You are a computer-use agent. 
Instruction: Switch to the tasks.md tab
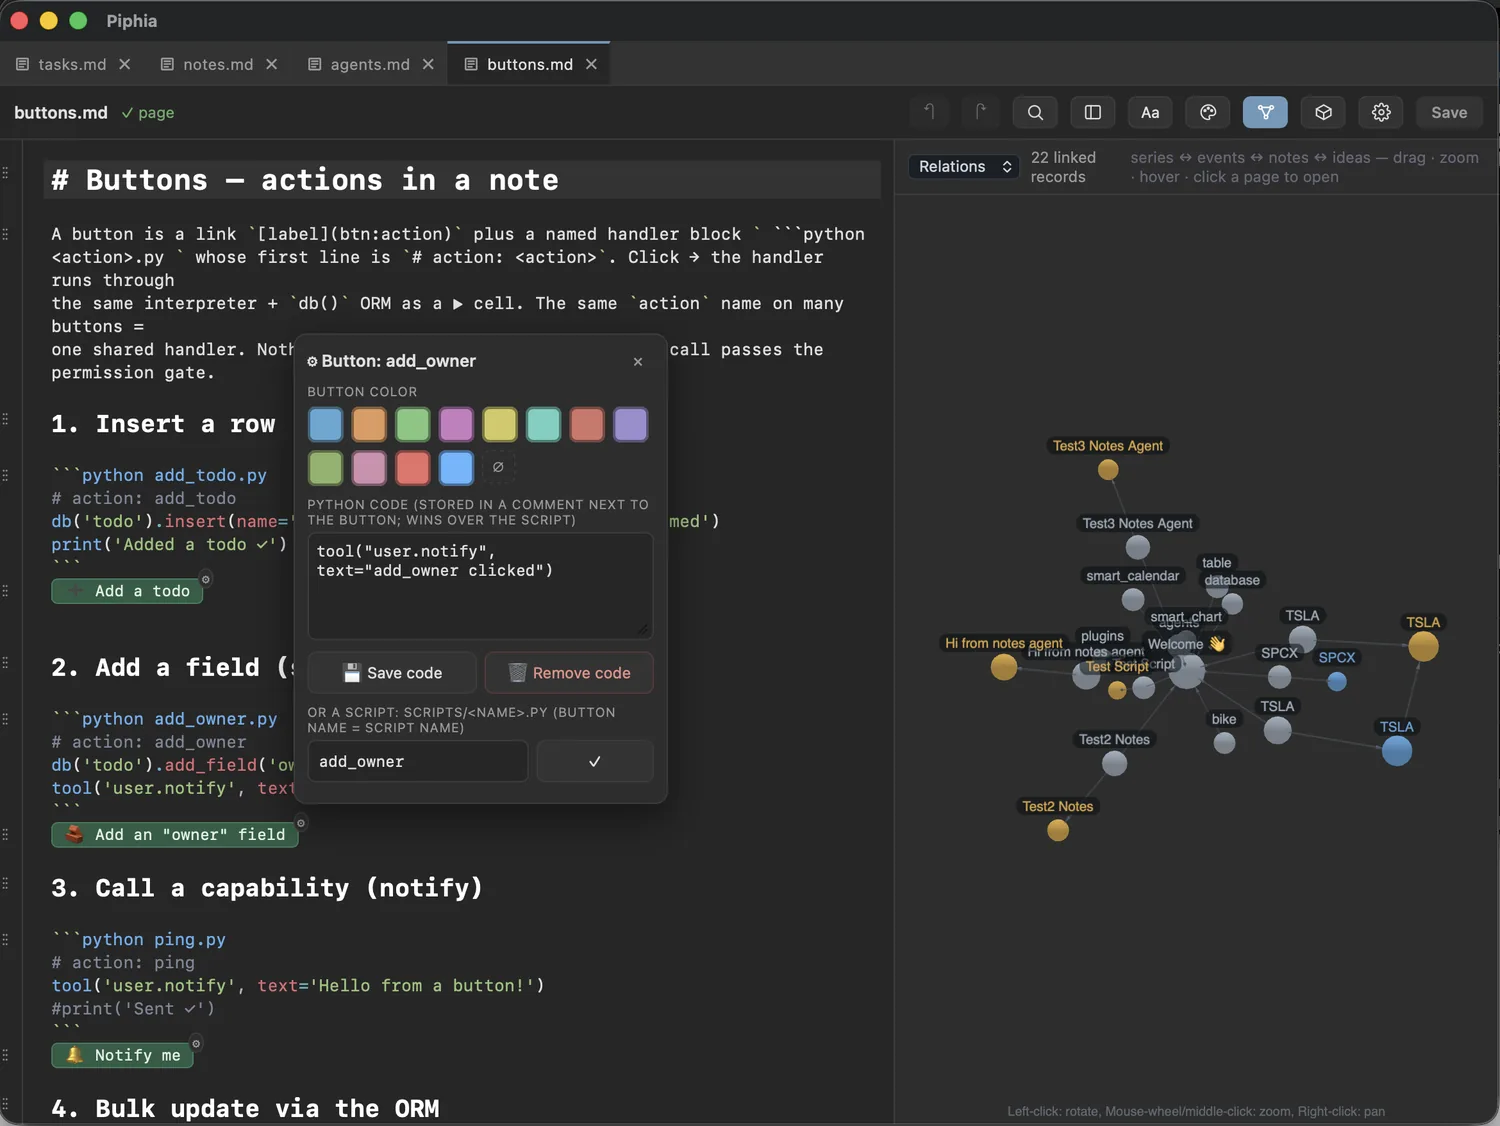tap(72, 64)
